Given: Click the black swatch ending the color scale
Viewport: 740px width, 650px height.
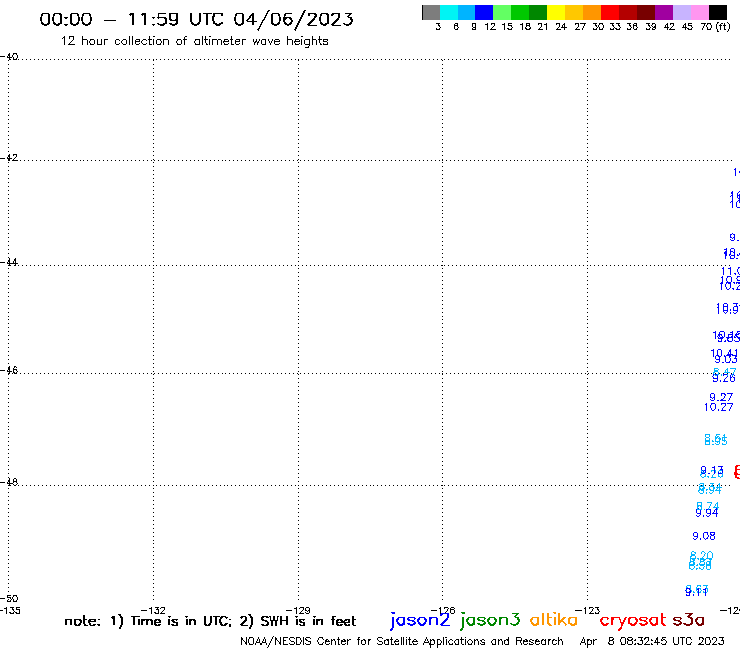Looking at the screenshot, I should (x=718, y=12).
